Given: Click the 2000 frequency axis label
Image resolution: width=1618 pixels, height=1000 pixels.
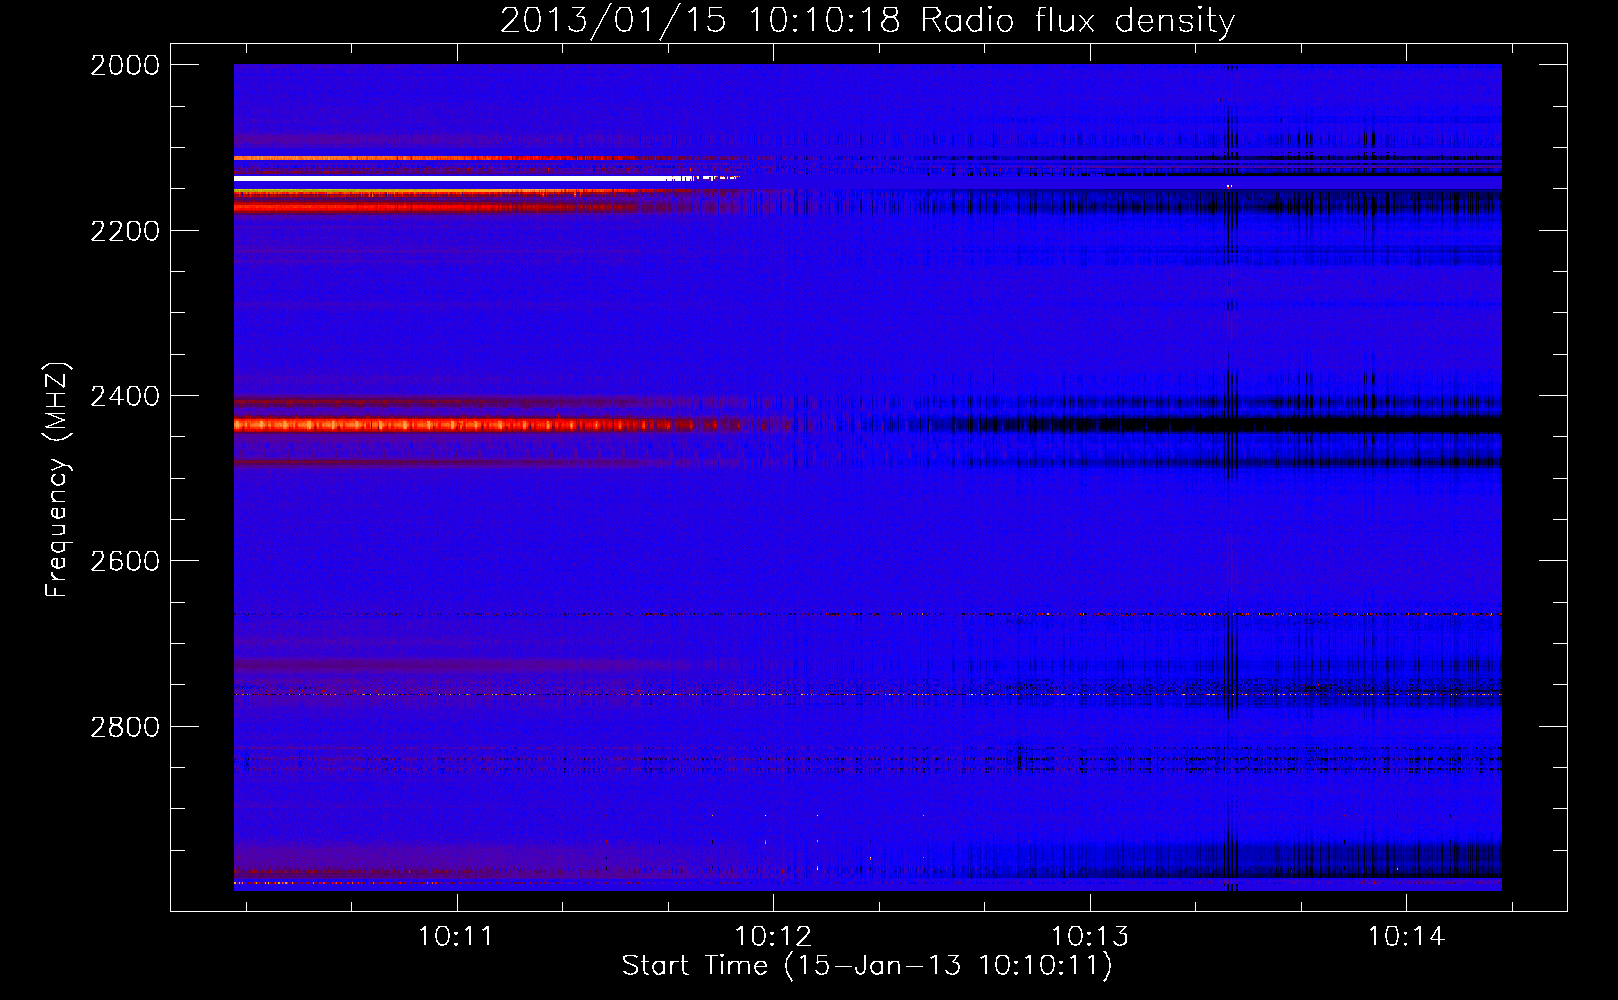Looking at the screenshot, I should click(x=125, y=65).
